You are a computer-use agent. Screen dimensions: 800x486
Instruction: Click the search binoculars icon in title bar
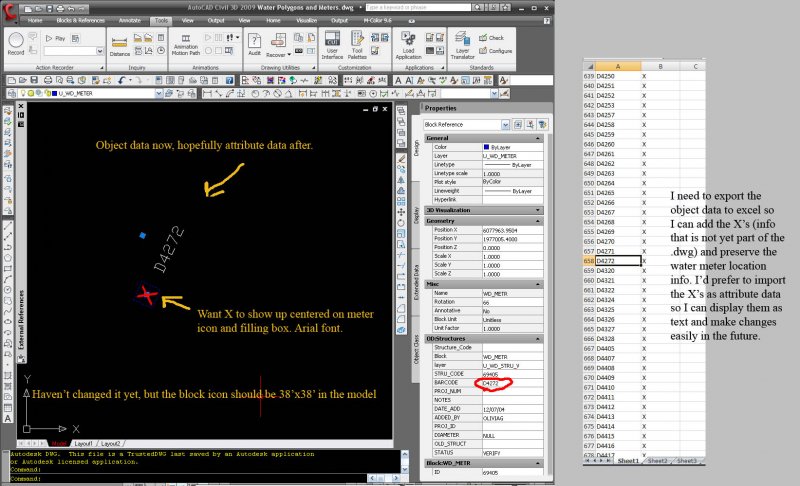pos(480,8)
